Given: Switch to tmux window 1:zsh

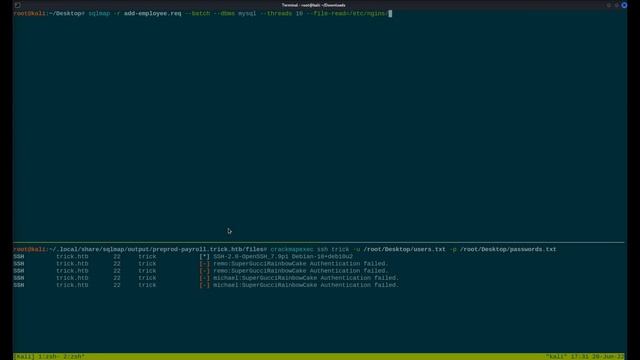Looking at the screenshot, I should click(x=49, y=357).
